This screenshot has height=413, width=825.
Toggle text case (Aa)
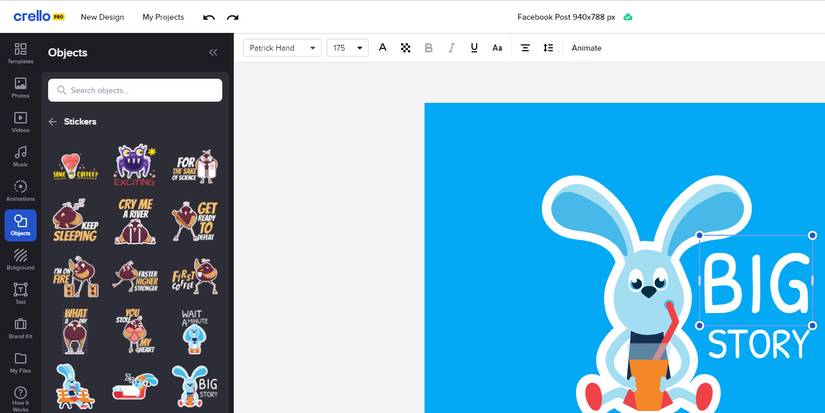pos(497,48)
